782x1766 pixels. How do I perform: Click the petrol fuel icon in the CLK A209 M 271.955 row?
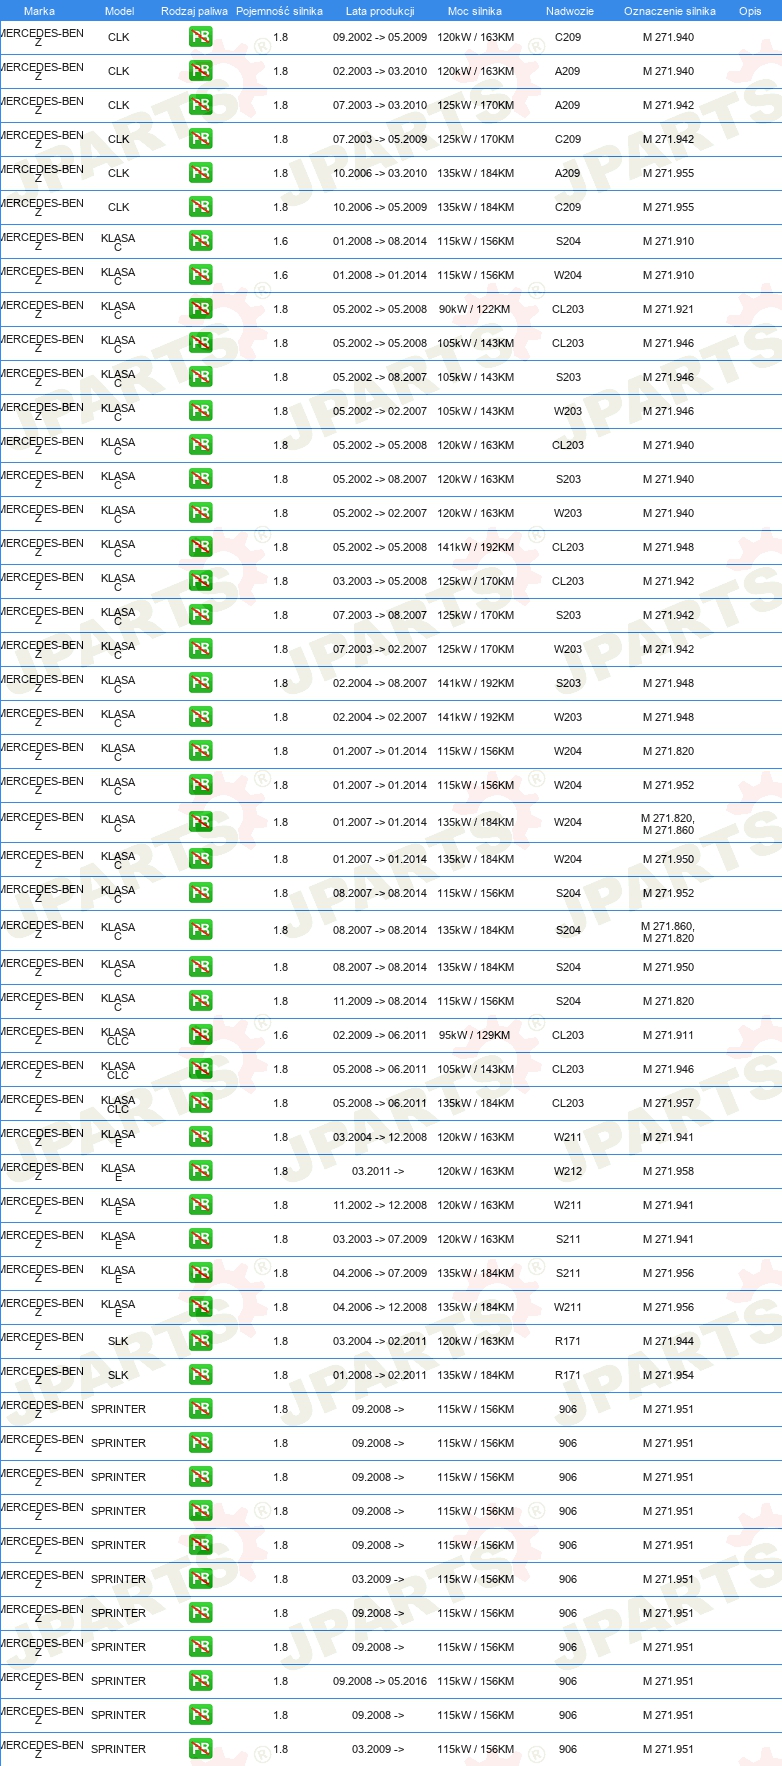pyautogui.click(x=201, y=173)
